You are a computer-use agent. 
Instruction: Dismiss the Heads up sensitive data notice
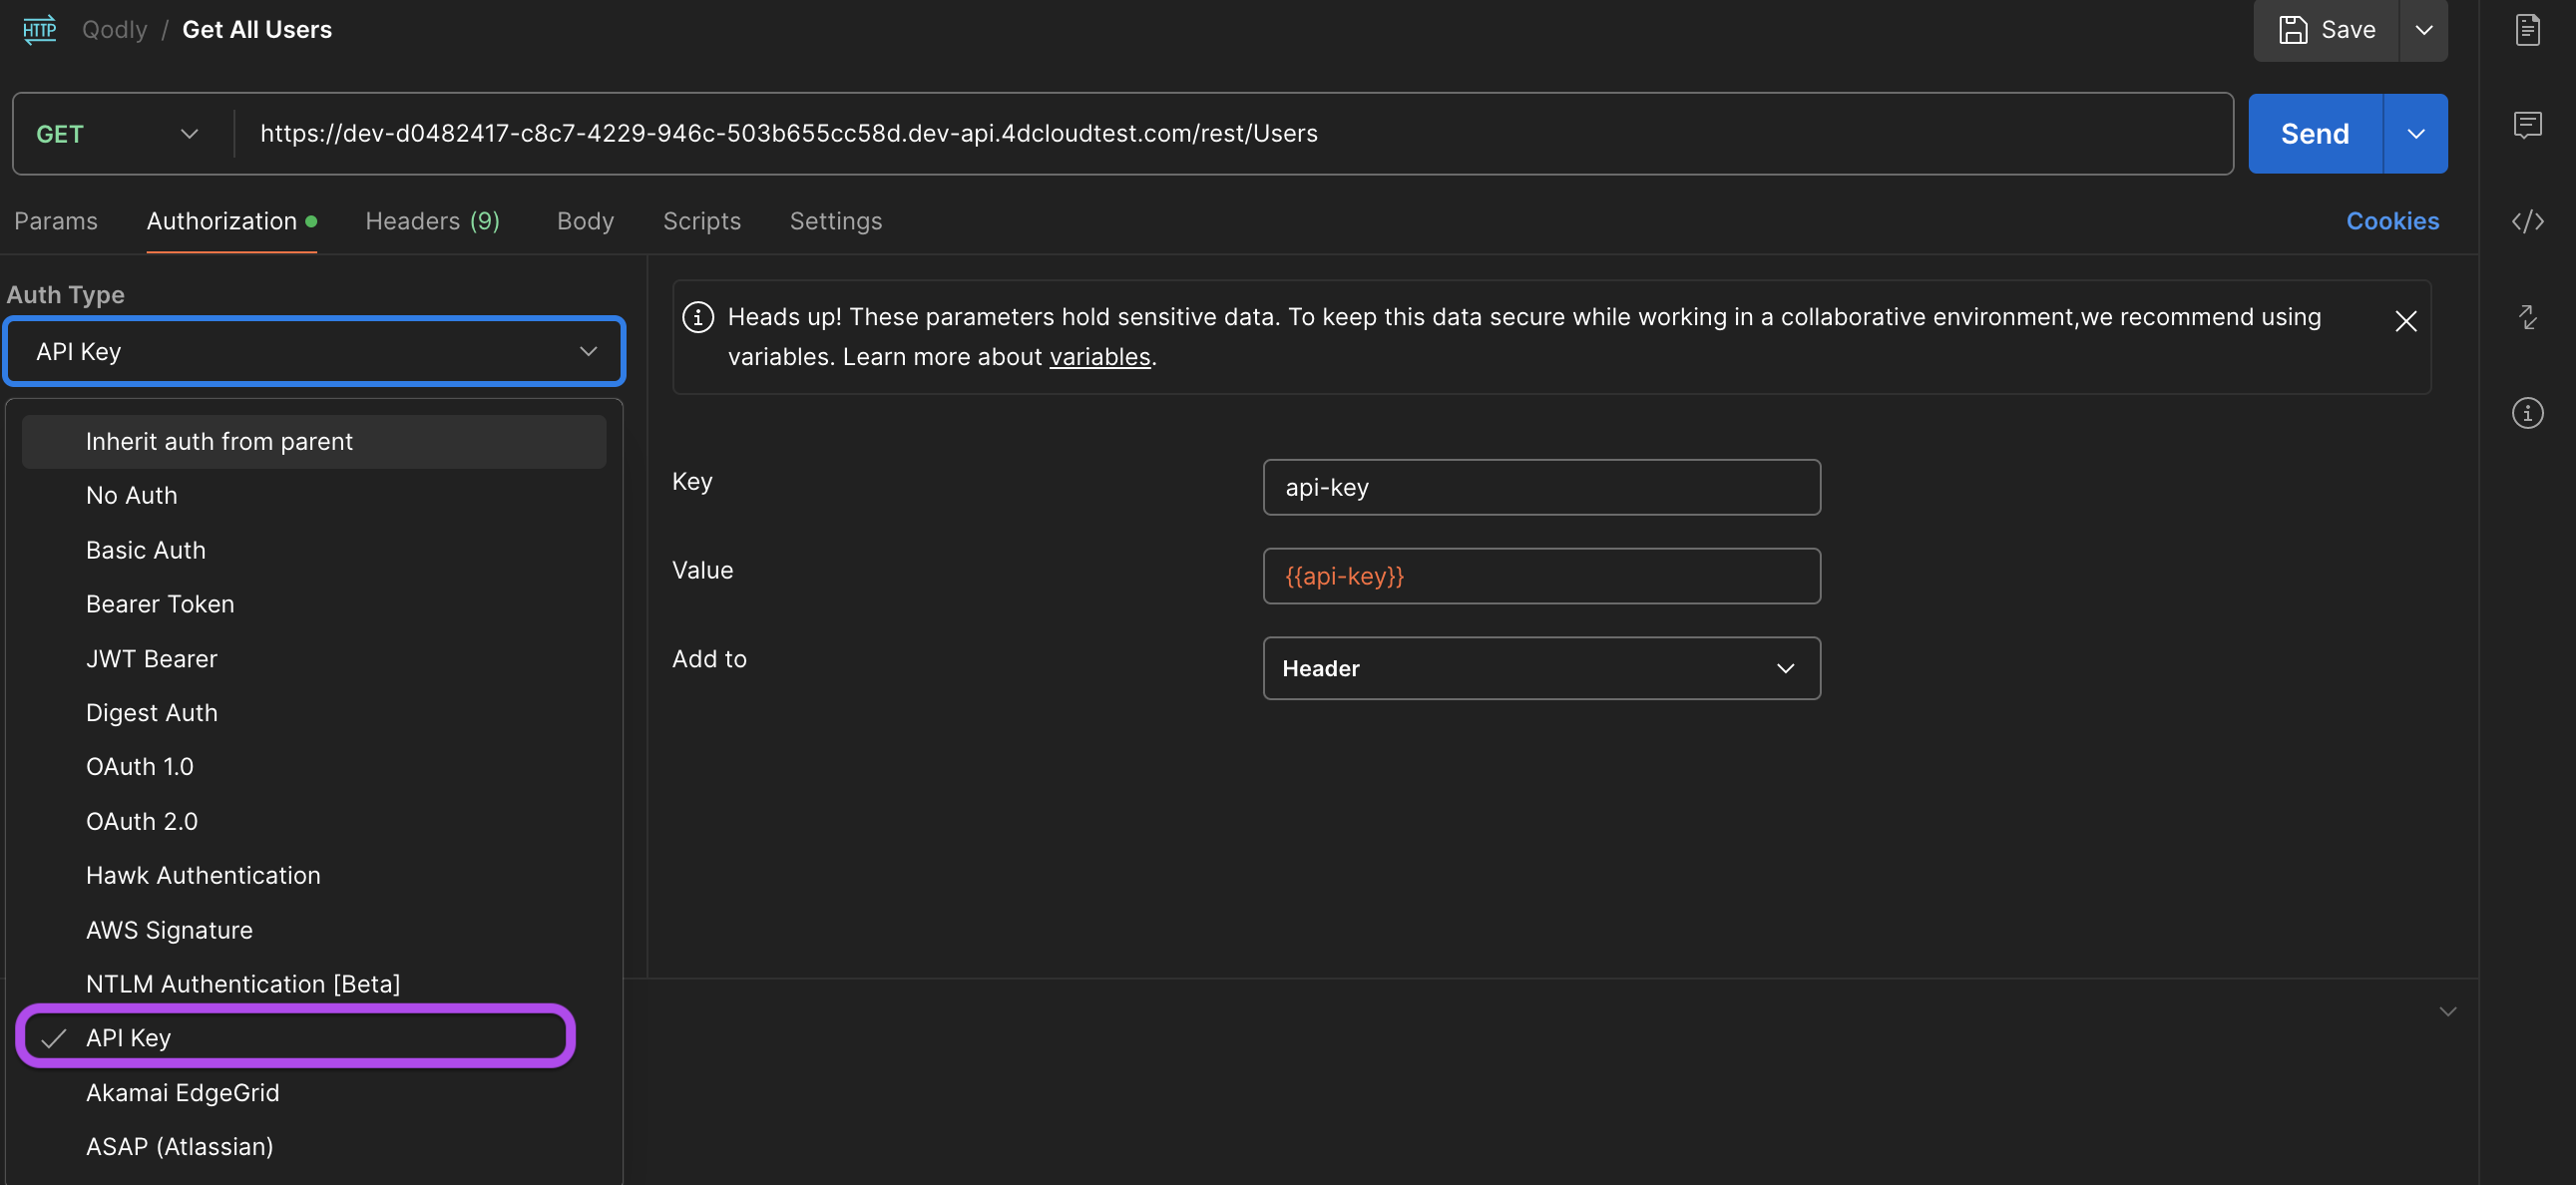[x=2405, y=321]
